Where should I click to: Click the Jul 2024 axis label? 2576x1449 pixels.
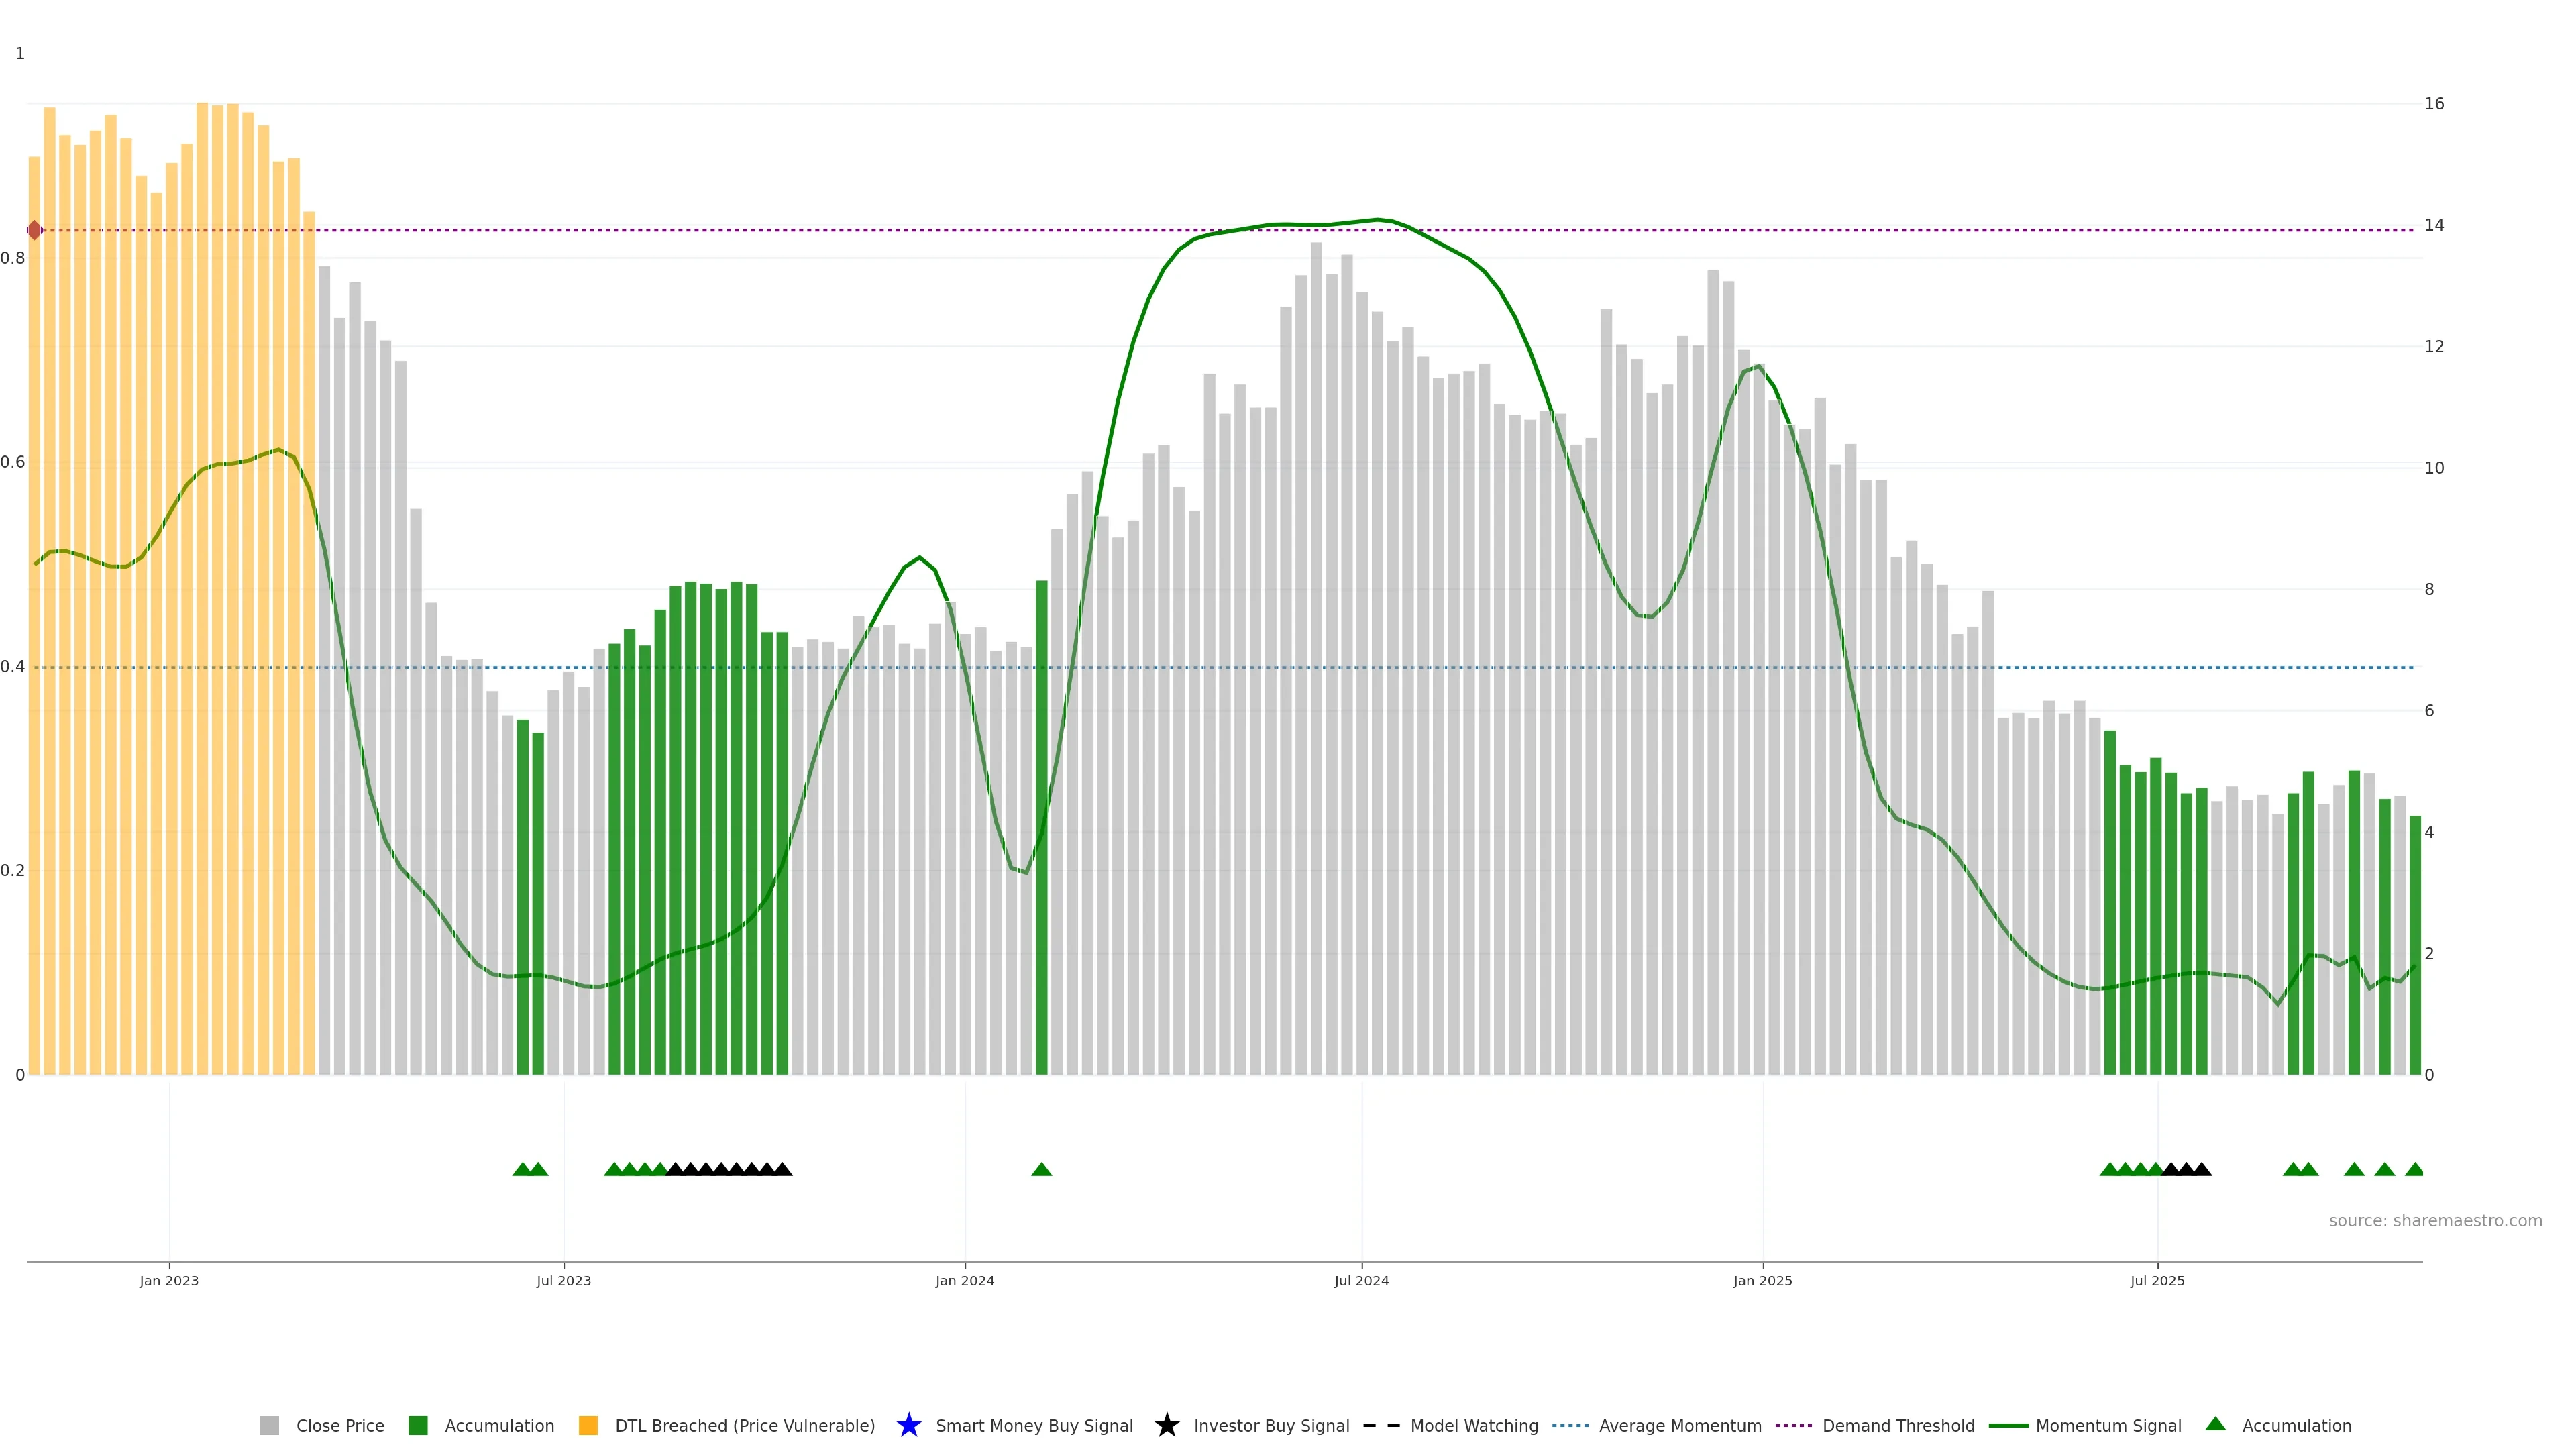1361,1281
